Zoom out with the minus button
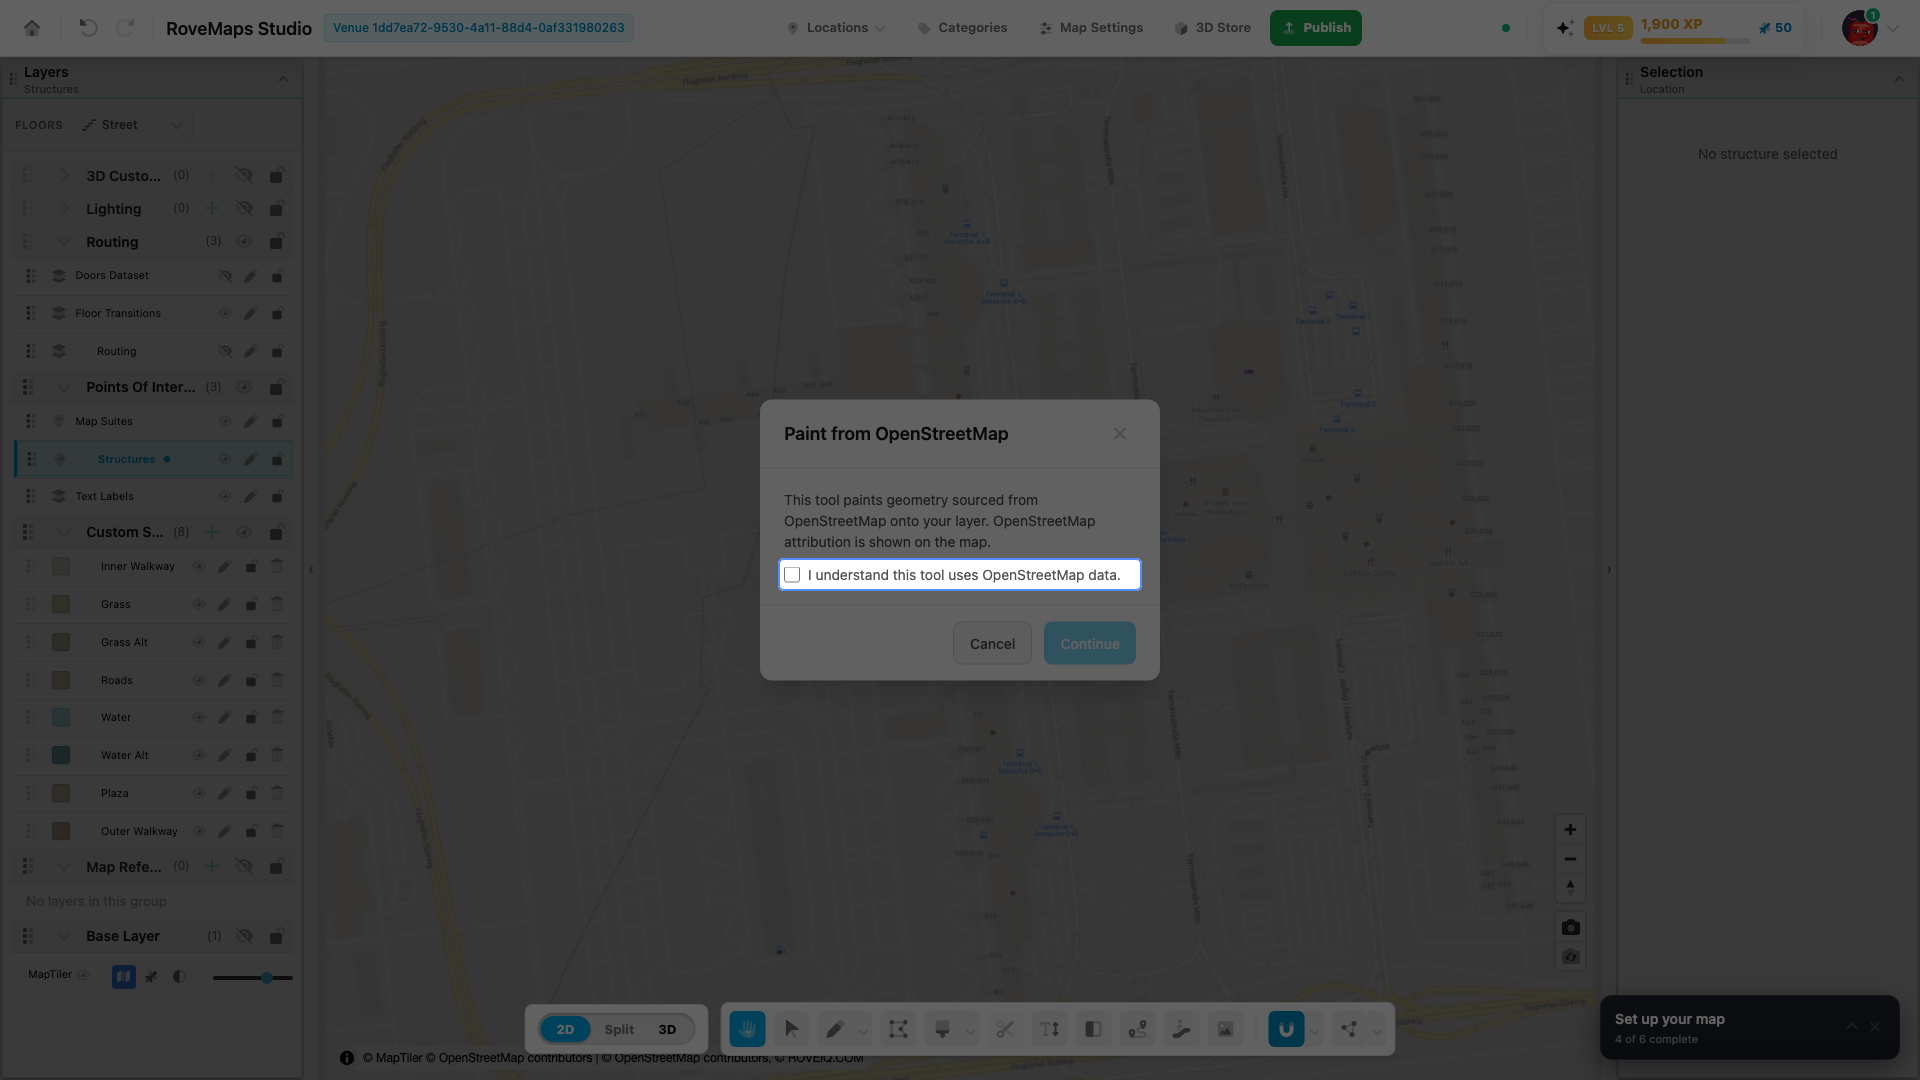The height and width of the screenshot is (1080, 1920). coord(1570,859)
